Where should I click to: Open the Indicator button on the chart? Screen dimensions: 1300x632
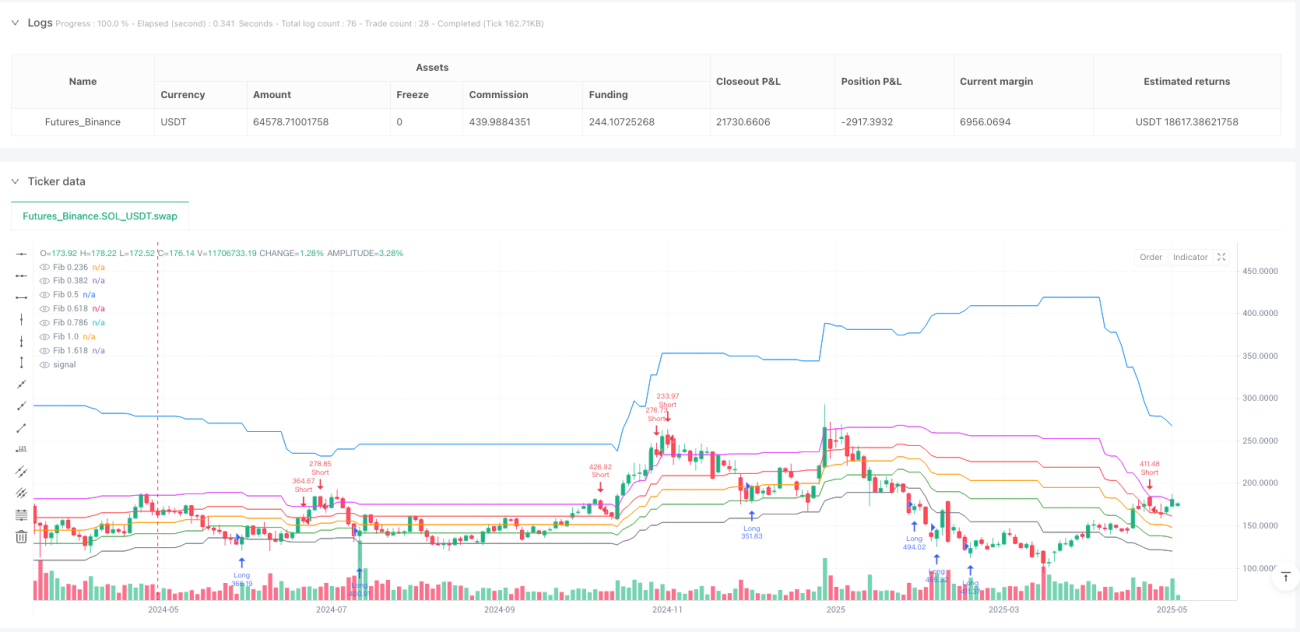1190,257
